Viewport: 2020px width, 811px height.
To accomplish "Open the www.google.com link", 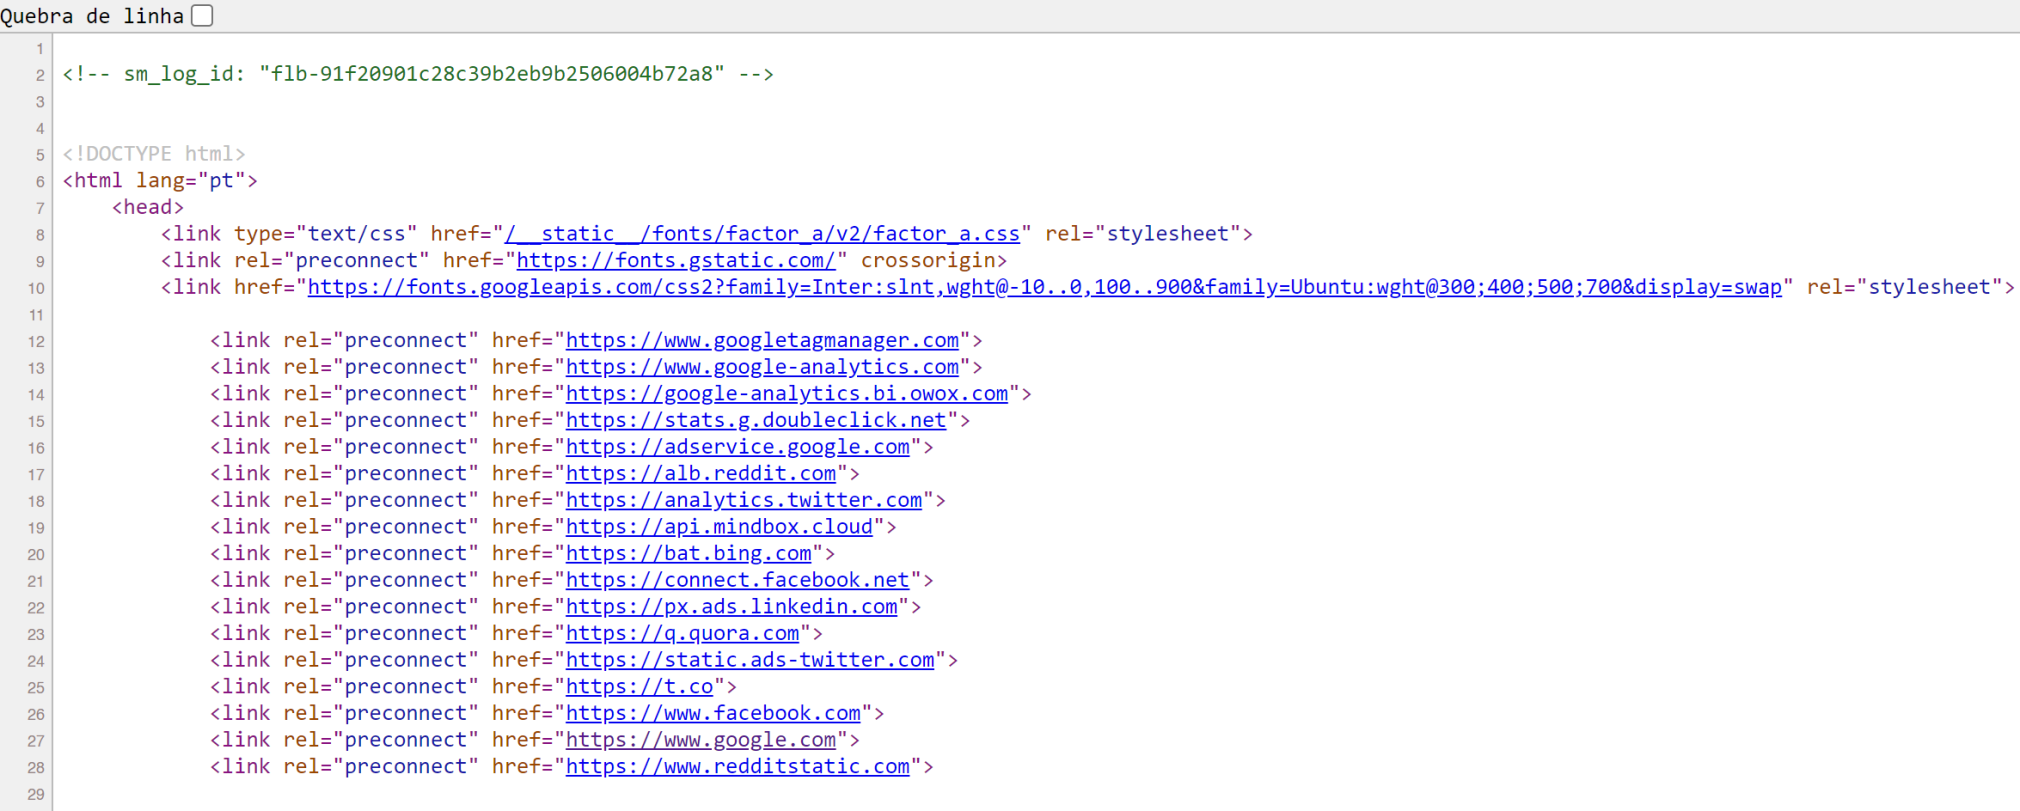I will 701,740.
